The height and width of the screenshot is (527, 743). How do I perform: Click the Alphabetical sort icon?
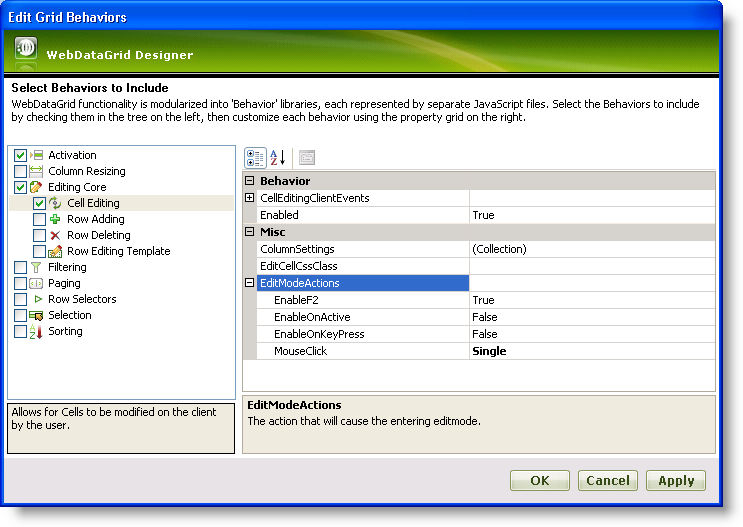[278, 157]
